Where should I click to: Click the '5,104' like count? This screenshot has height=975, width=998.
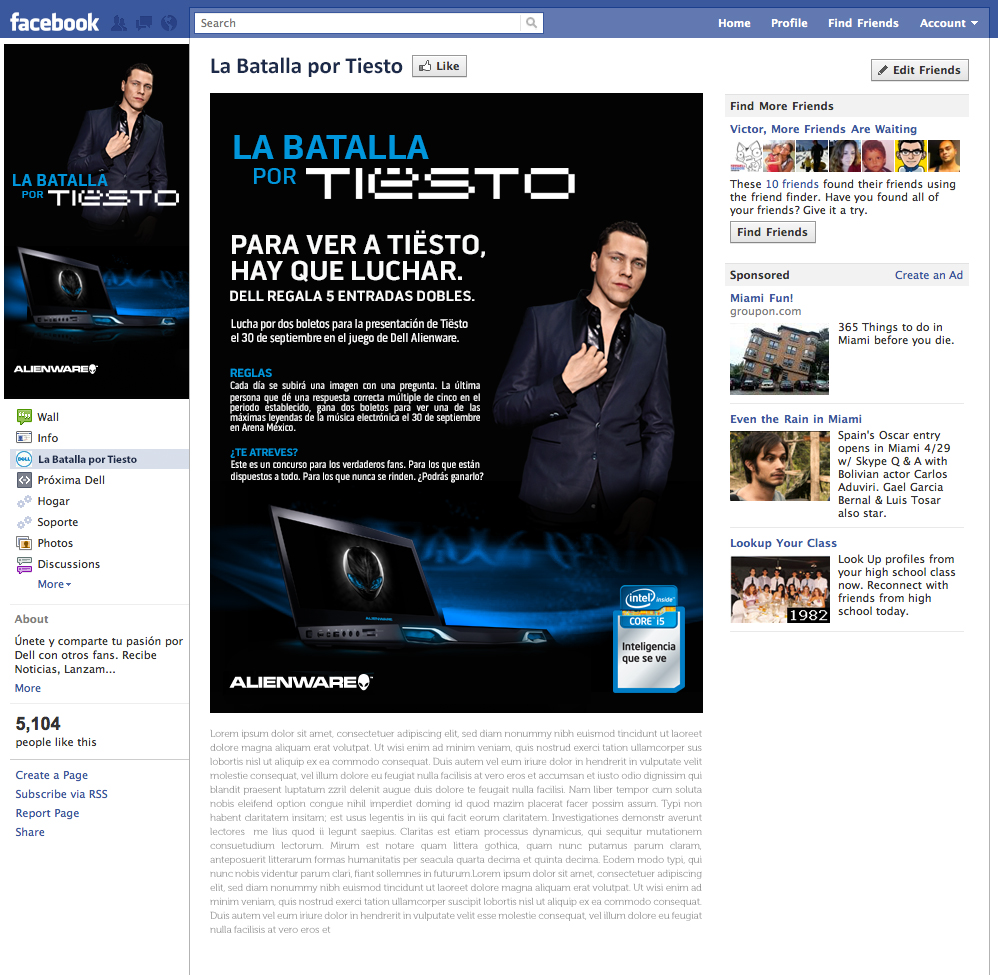click(x=38, y=724)
